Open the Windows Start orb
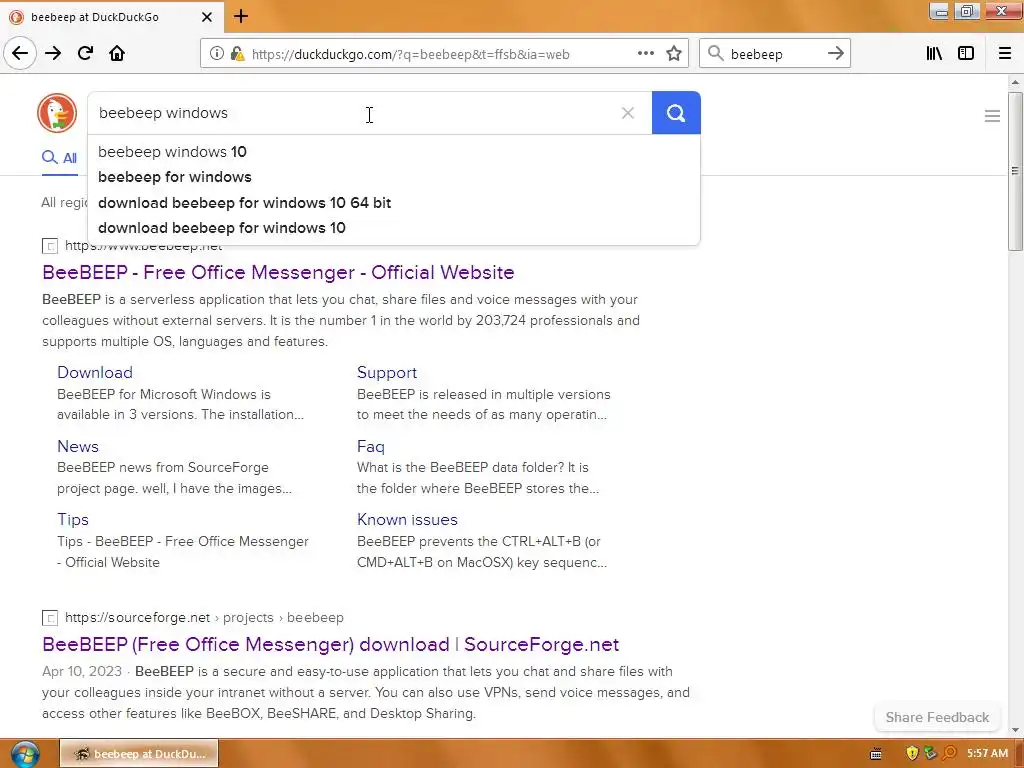The width and height of the screenshot is (1024, 768). pyautogui.click(x=24, y=754)
